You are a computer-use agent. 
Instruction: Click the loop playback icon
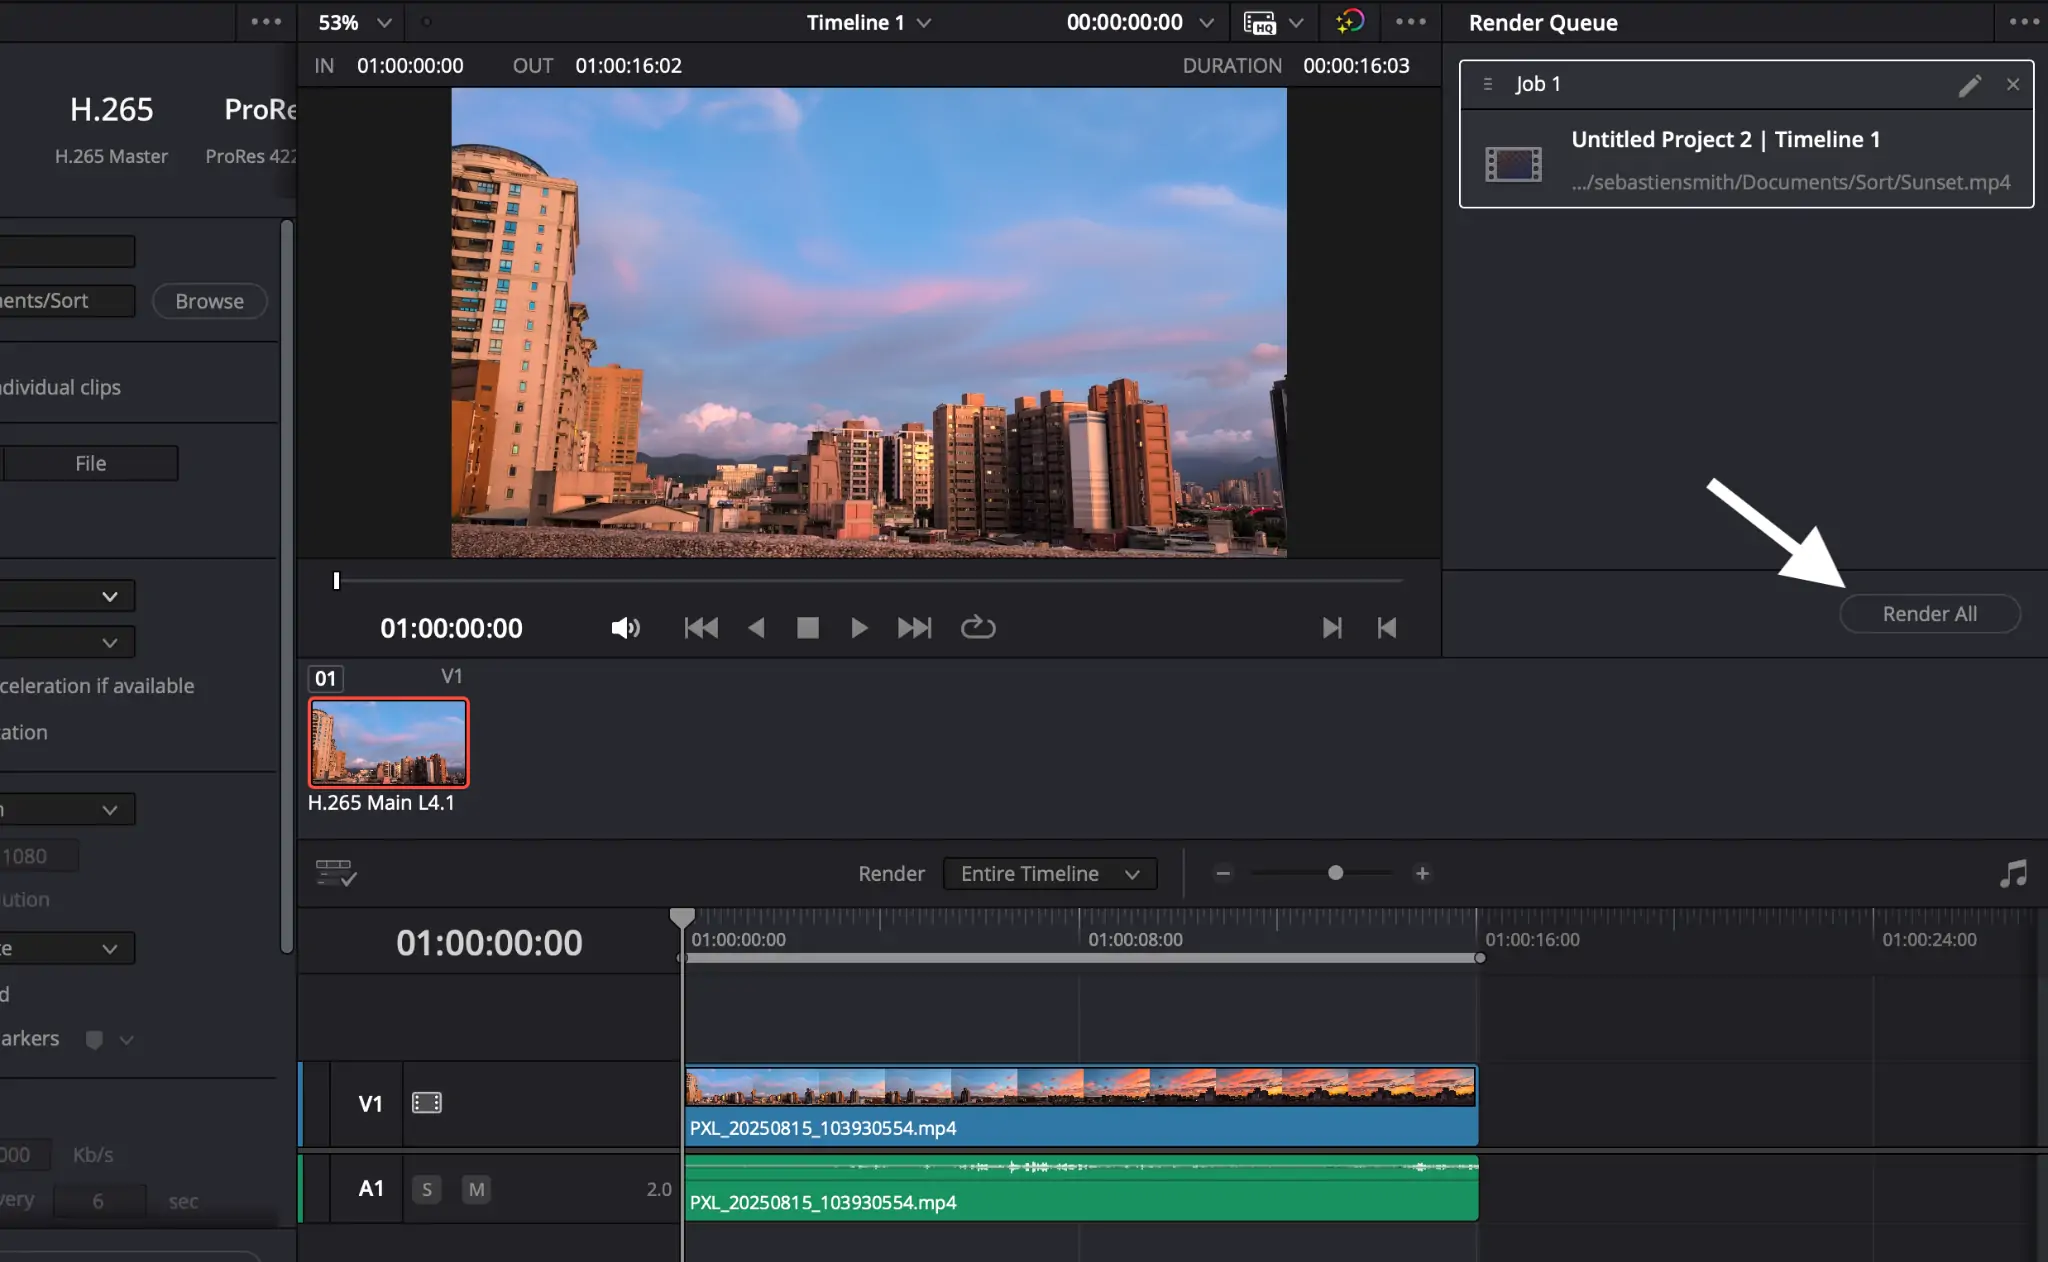tap(977, 628)
